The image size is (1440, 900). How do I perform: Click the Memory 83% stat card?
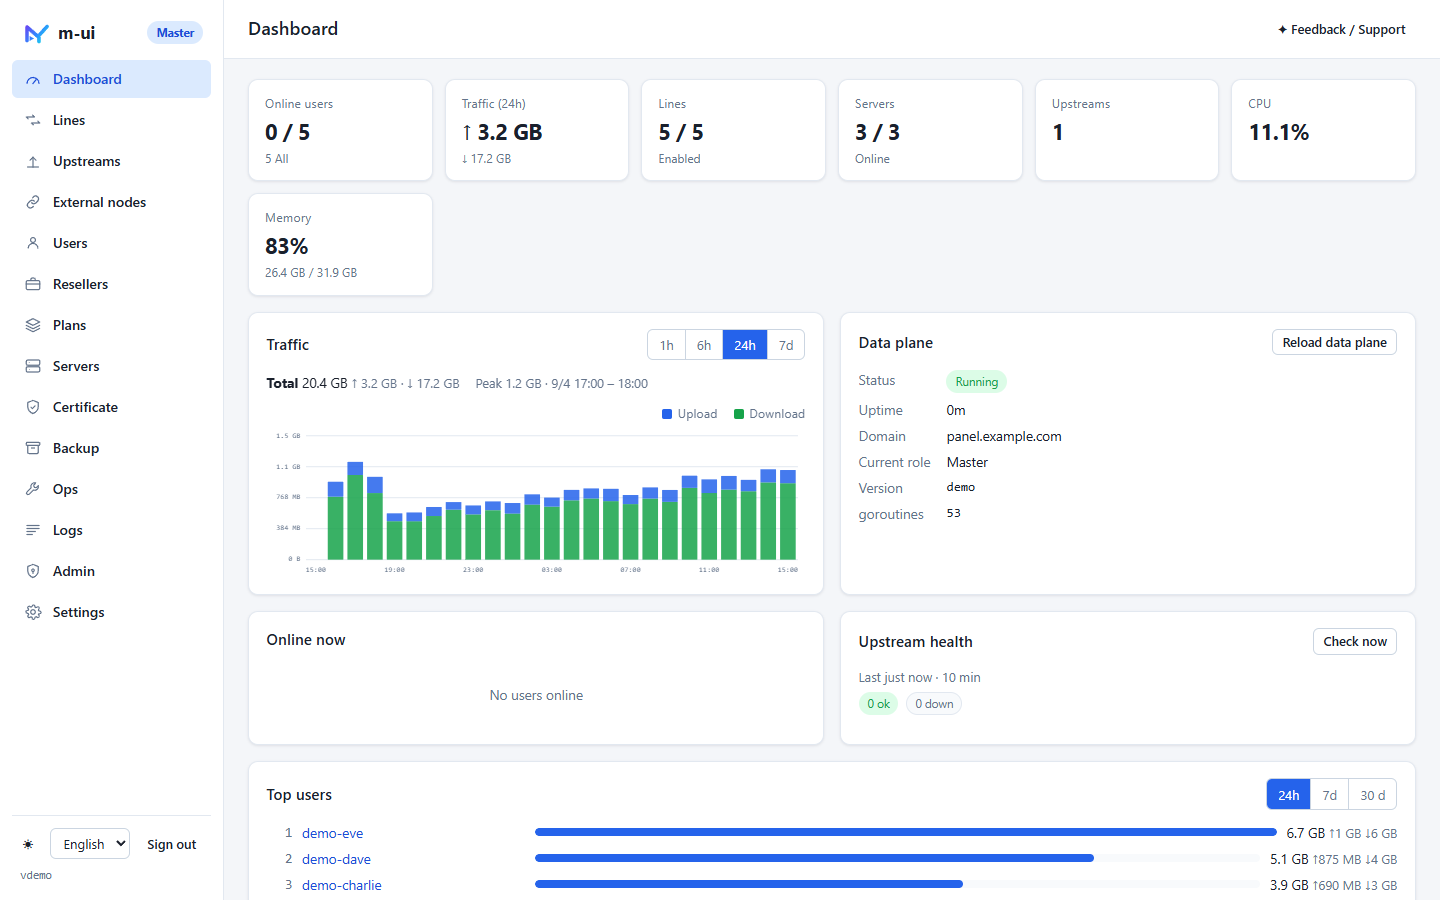[340, 244]
